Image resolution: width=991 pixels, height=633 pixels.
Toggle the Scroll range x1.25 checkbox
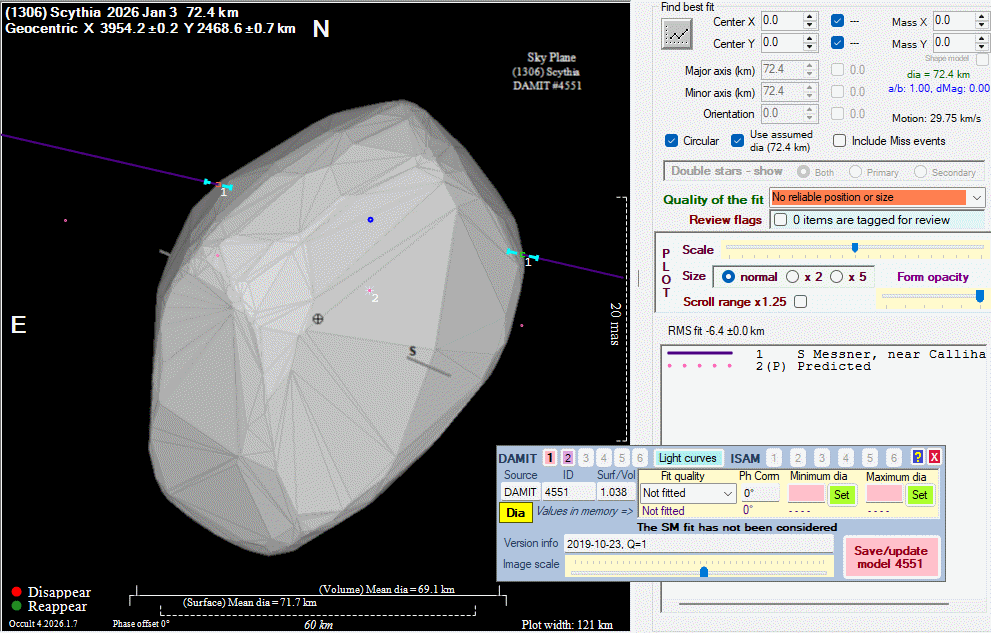point(800,301)
